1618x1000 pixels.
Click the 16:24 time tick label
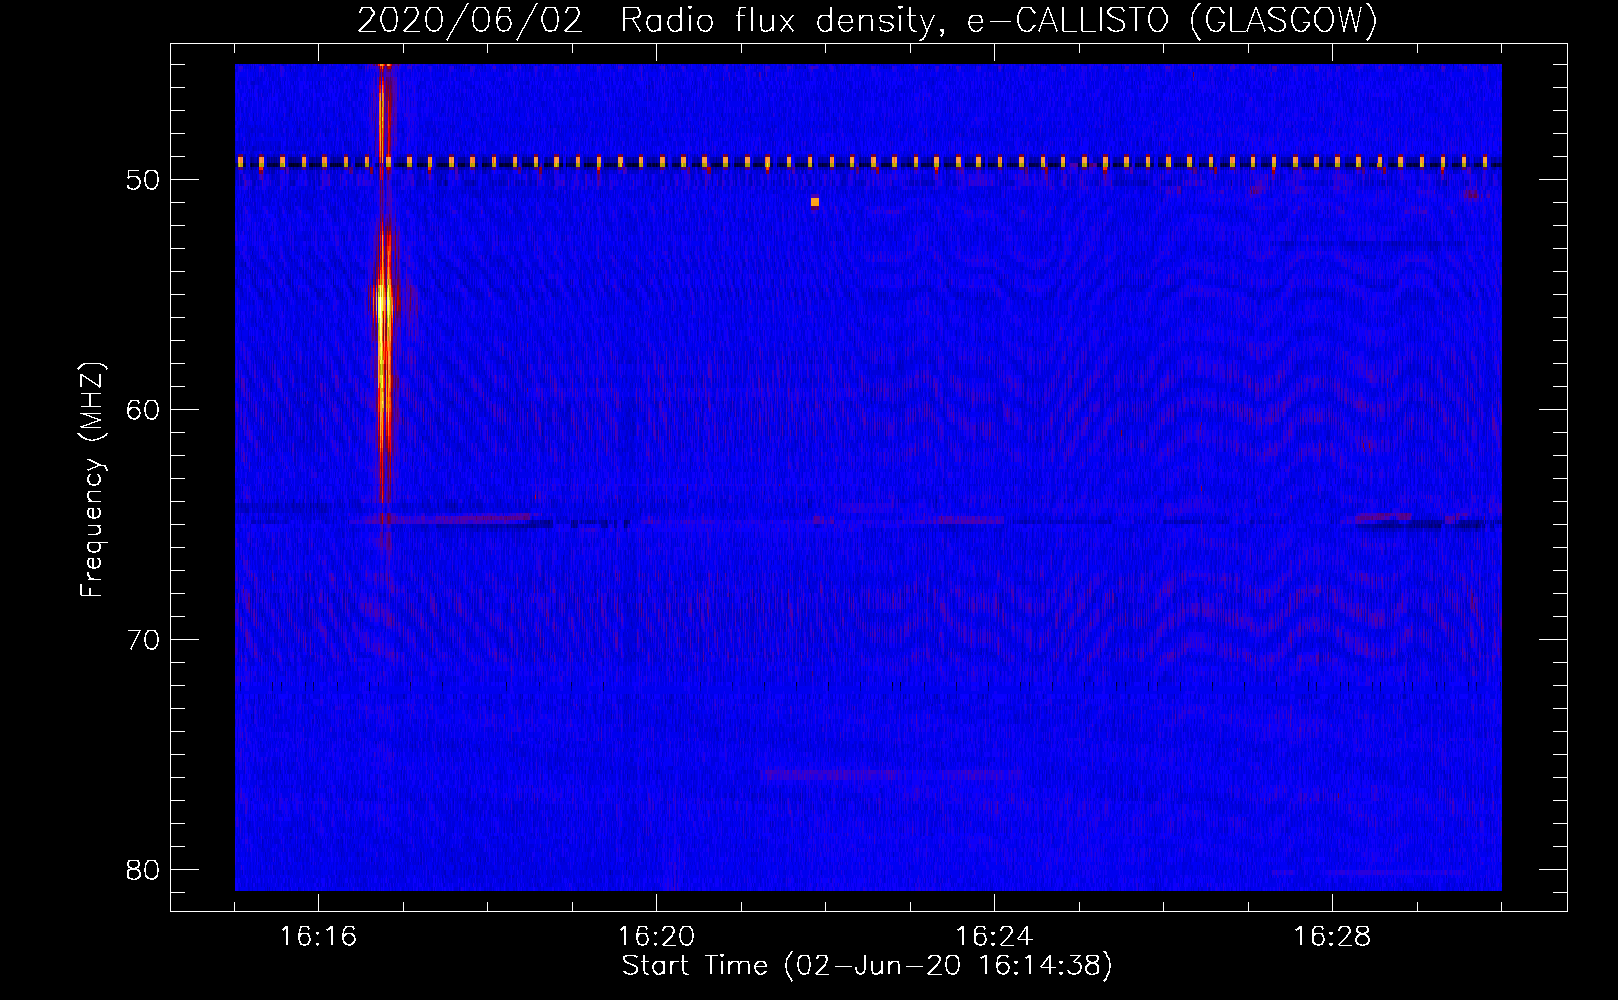click(x=994, y=936)
